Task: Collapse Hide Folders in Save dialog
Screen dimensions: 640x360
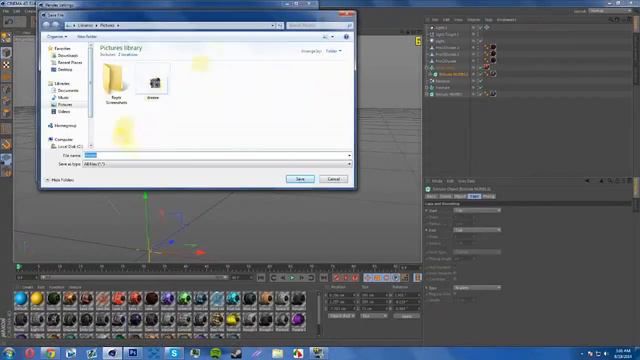Action: (x=60, y=180)
